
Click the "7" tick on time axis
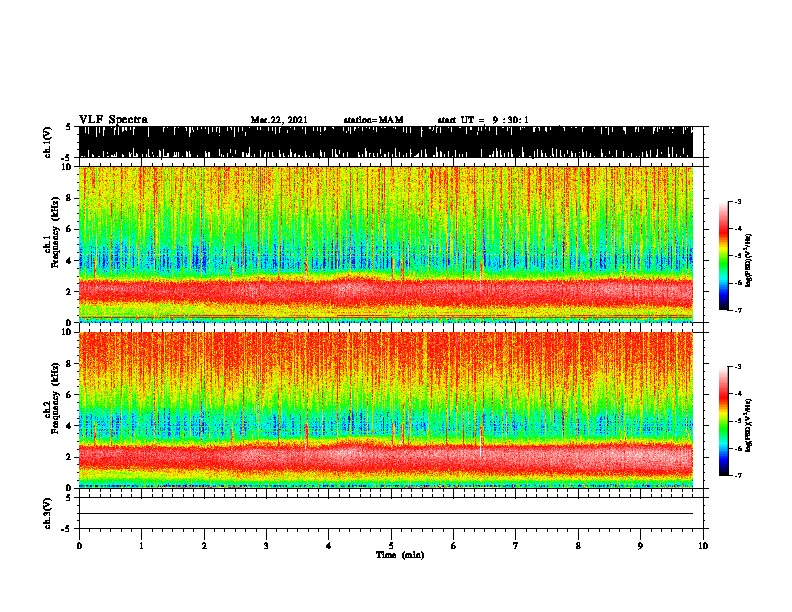[x=516, y=546]
